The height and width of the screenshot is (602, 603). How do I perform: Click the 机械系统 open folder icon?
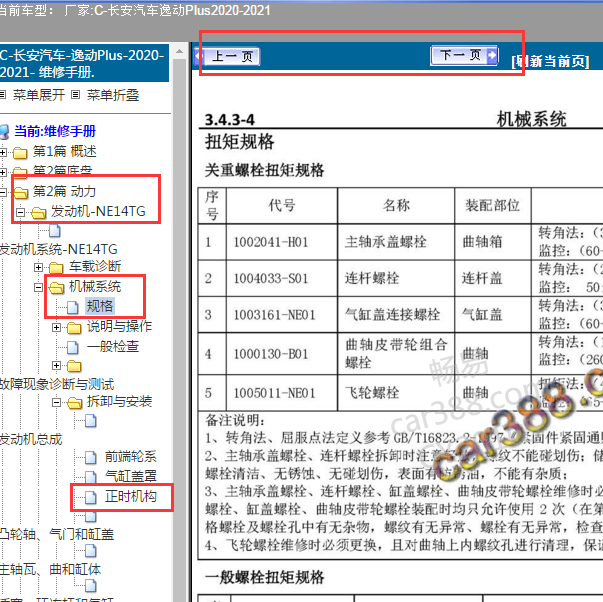click(56, 287)
